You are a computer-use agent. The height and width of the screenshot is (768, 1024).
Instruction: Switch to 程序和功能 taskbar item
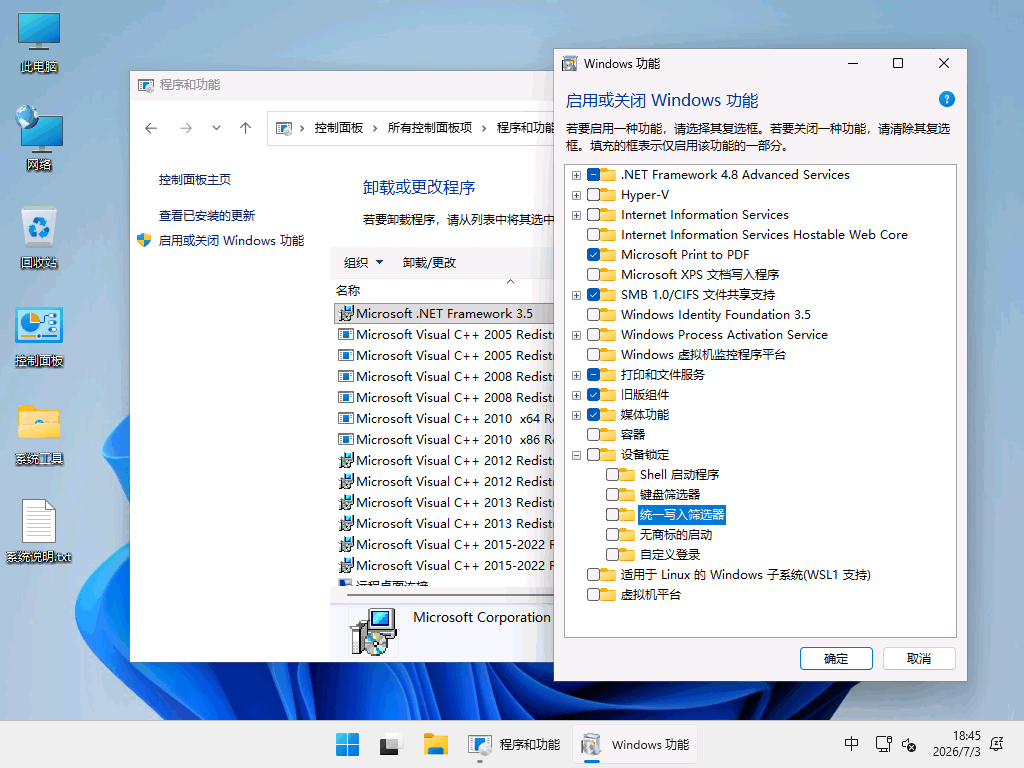514,744
